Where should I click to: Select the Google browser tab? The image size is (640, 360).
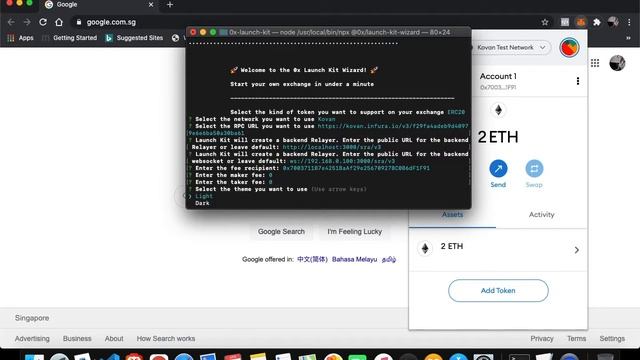[x=98, y=4]
